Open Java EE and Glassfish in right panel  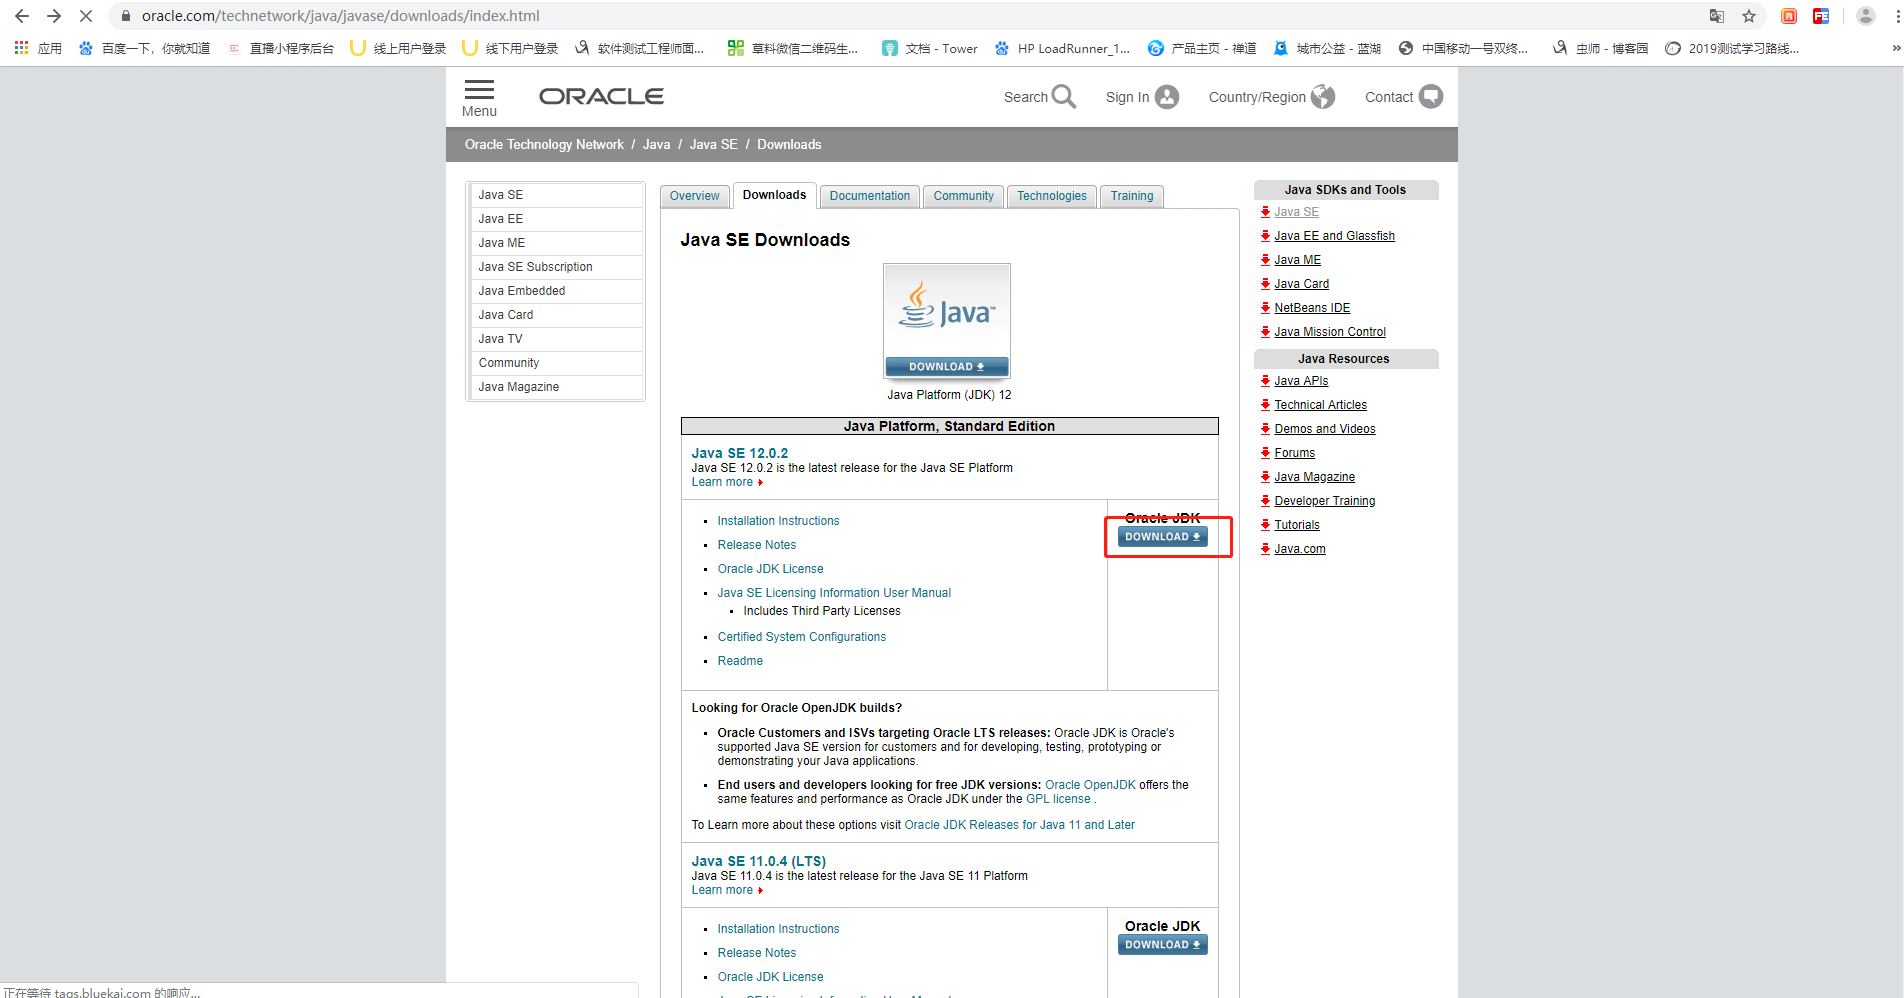pos(1334,236)
